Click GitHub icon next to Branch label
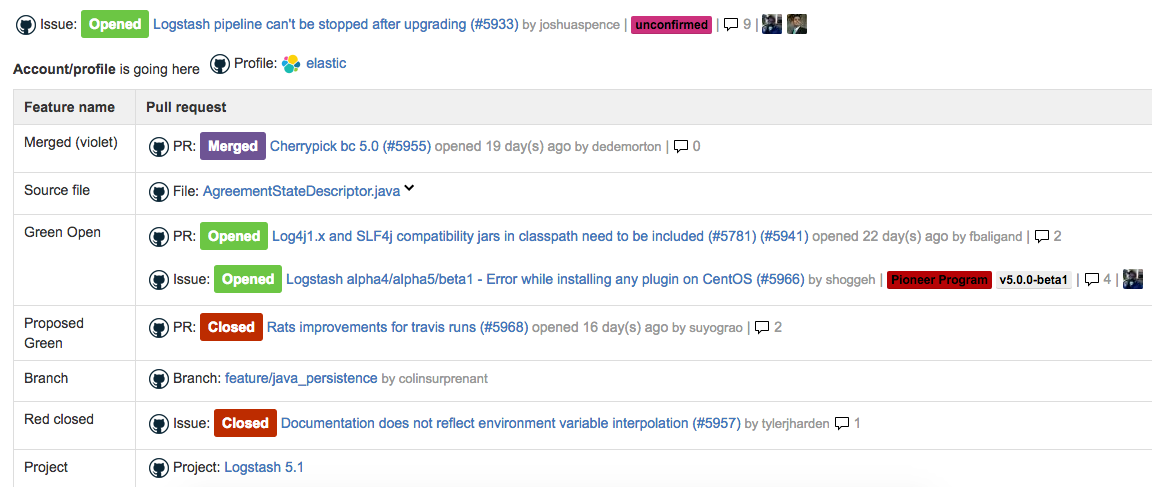The height and width of the screenshot is (487, 1152). [x=159, y=379]
